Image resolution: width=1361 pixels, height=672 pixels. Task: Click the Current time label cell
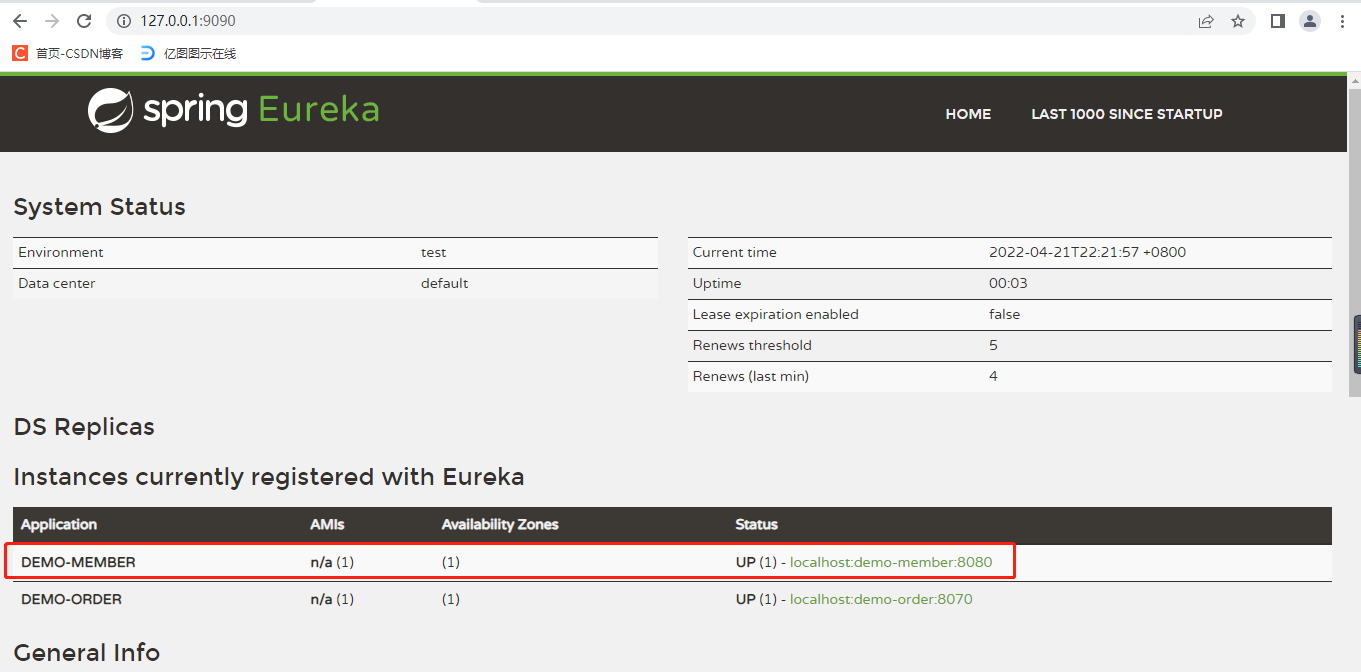point(734,252)
